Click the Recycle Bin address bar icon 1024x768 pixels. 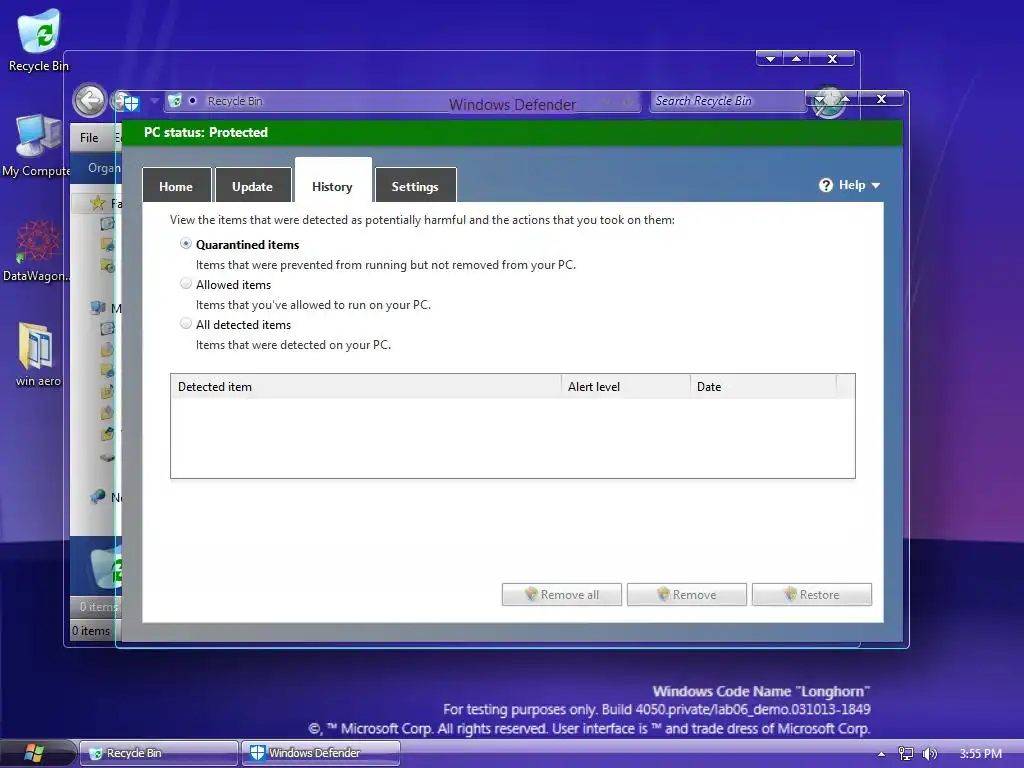pos(174,101)
